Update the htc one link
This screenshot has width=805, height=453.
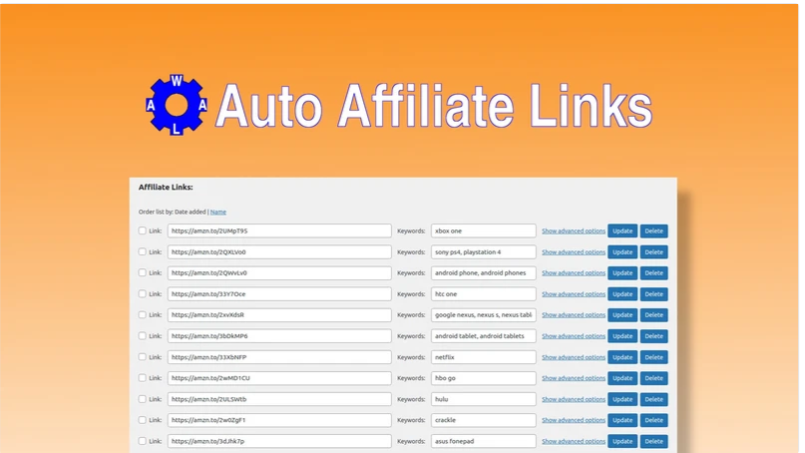(623, 294)
